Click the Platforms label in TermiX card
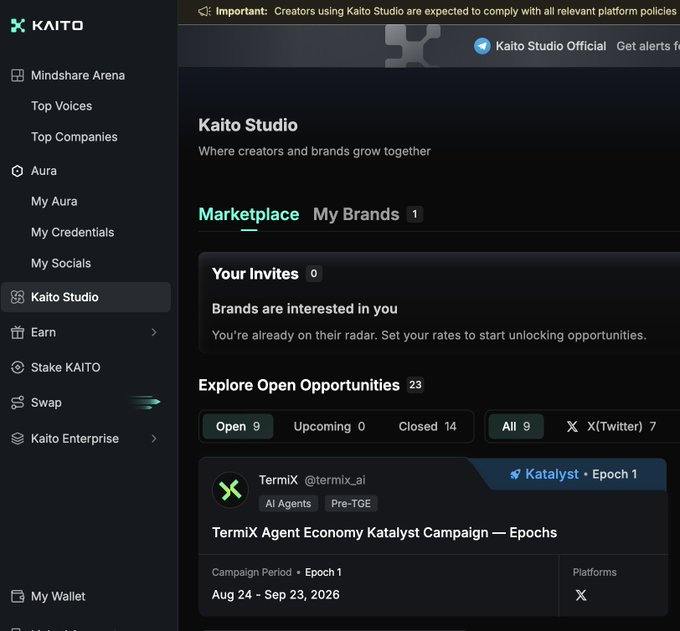 pyautogui.click(x=594, y=572)
